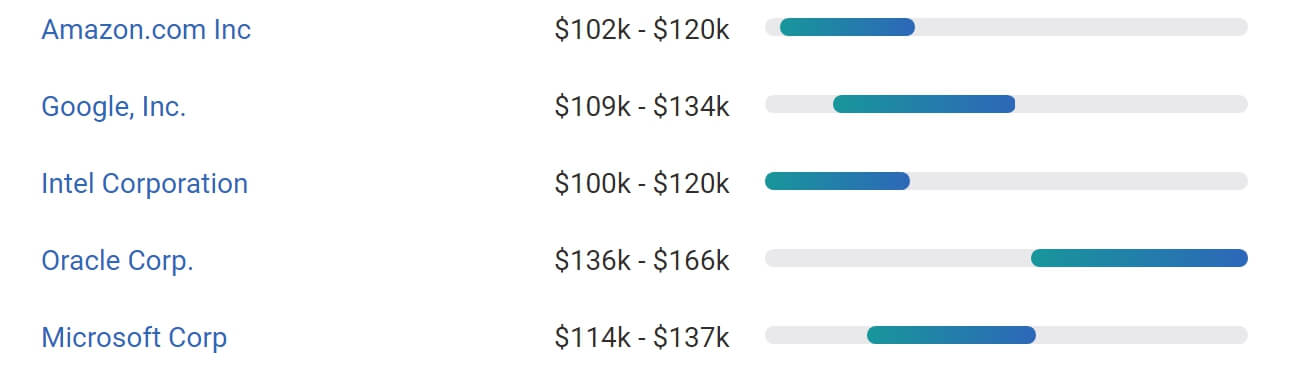Open the Amazon.com Inc company link
The height and width of the screenshot is (392, 1292).
click(x=146, y=30)
